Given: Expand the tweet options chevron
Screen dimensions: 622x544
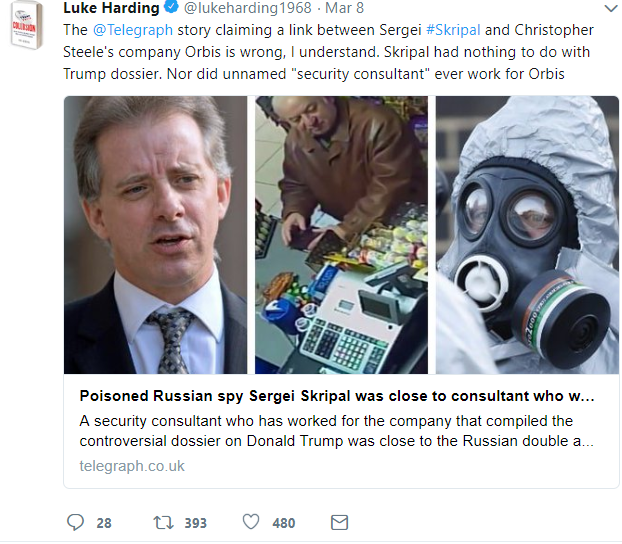Looking at the screenshot, I should click(611, 8).
